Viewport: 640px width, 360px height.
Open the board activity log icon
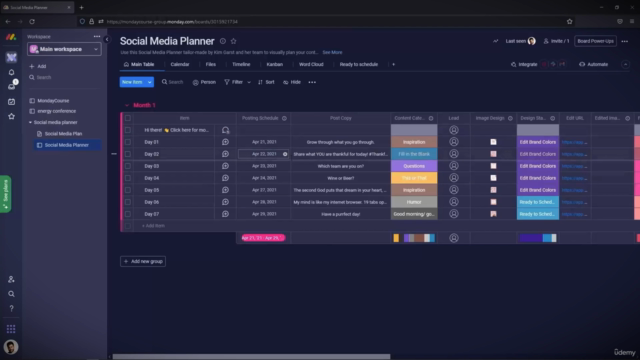[496, 41]
